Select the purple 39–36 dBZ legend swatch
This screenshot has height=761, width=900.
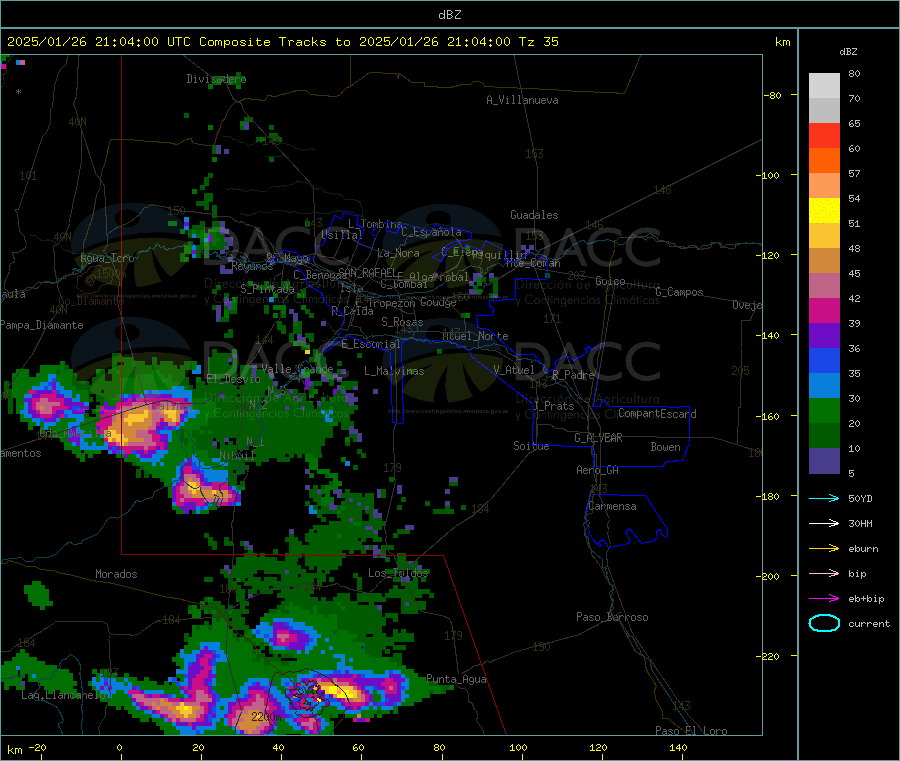824,336
